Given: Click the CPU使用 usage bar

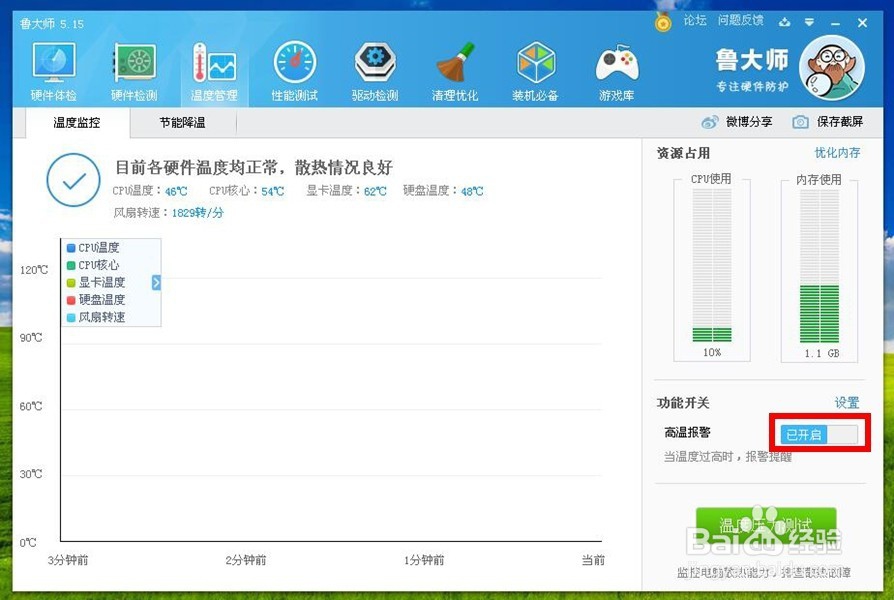Looking at the screenshot, I should 712,266.
